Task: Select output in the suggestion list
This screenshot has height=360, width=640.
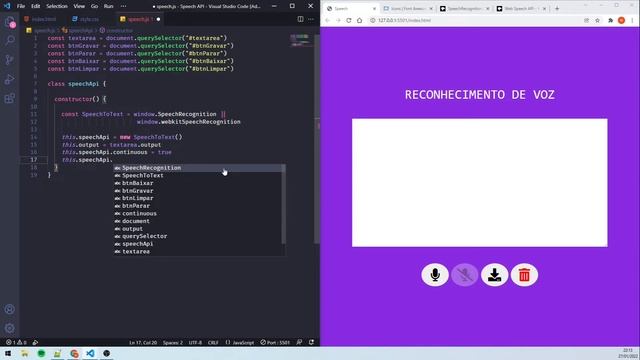Action: tap(199, 229)
